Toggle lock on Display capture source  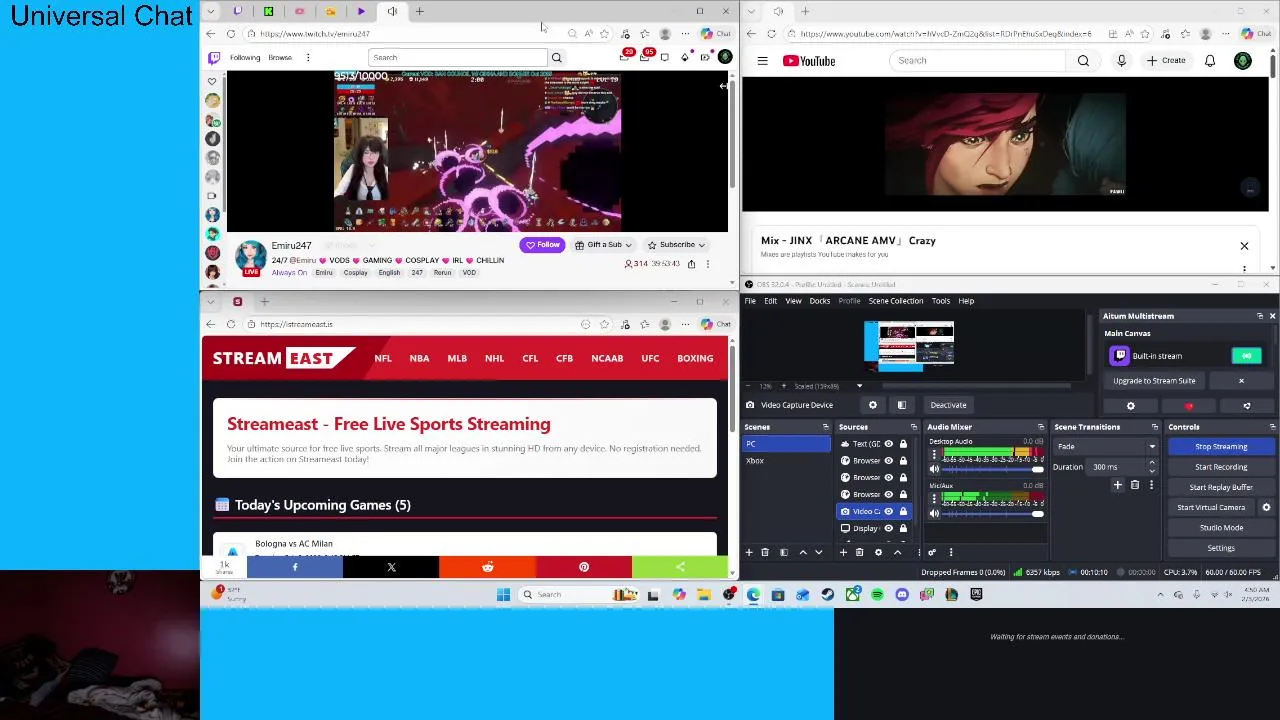coord(903,528)
